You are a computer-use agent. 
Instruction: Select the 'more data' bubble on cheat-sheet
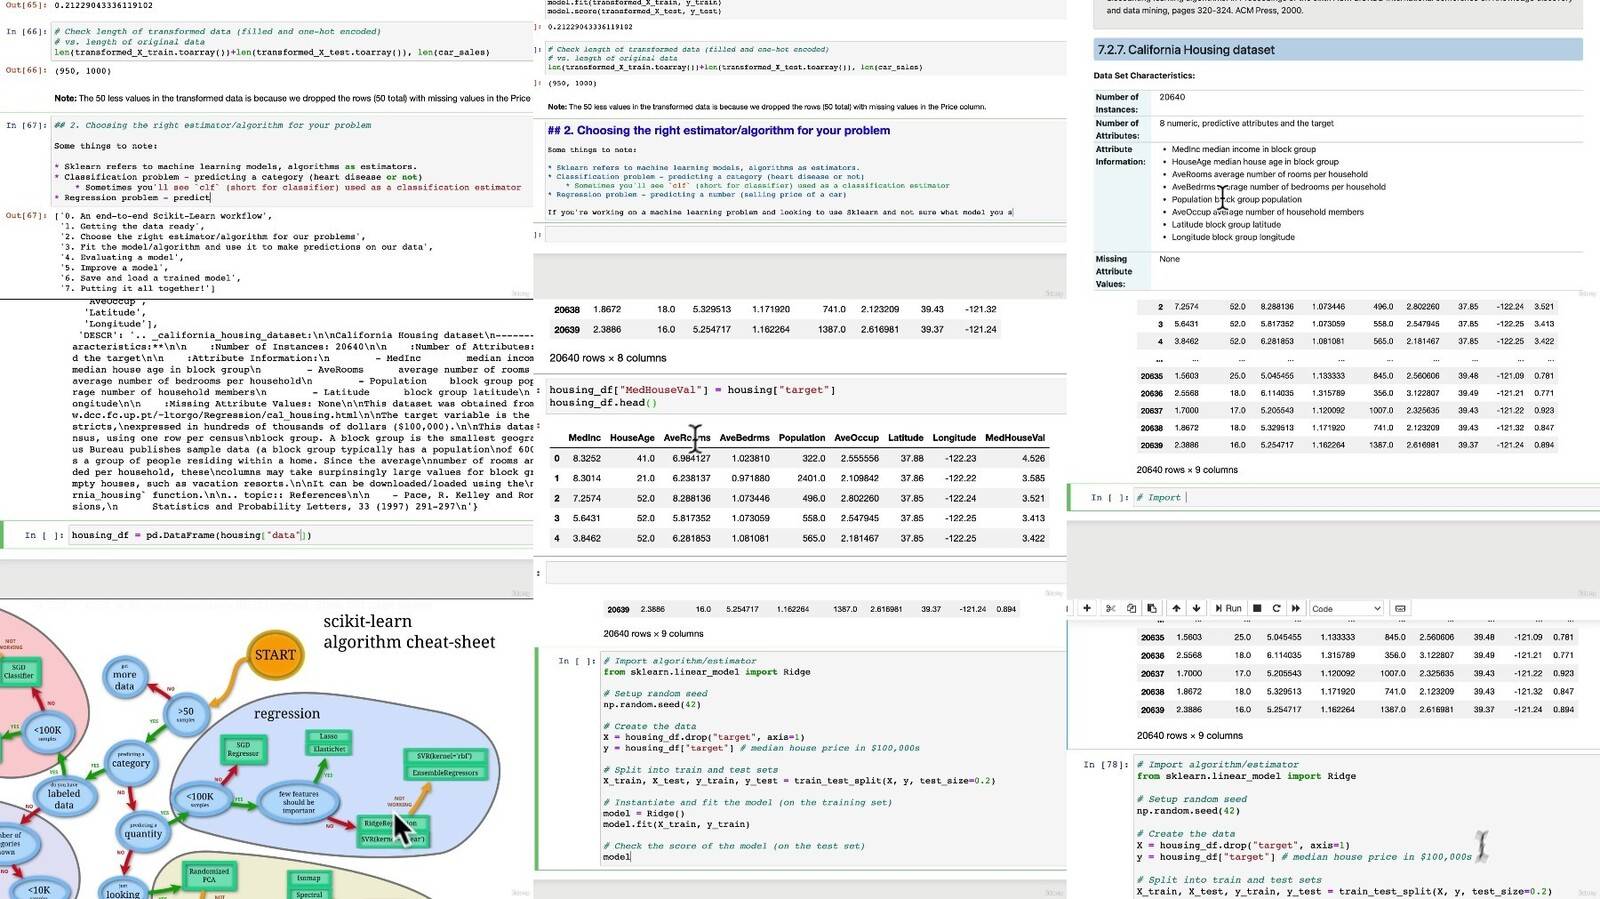124,679
